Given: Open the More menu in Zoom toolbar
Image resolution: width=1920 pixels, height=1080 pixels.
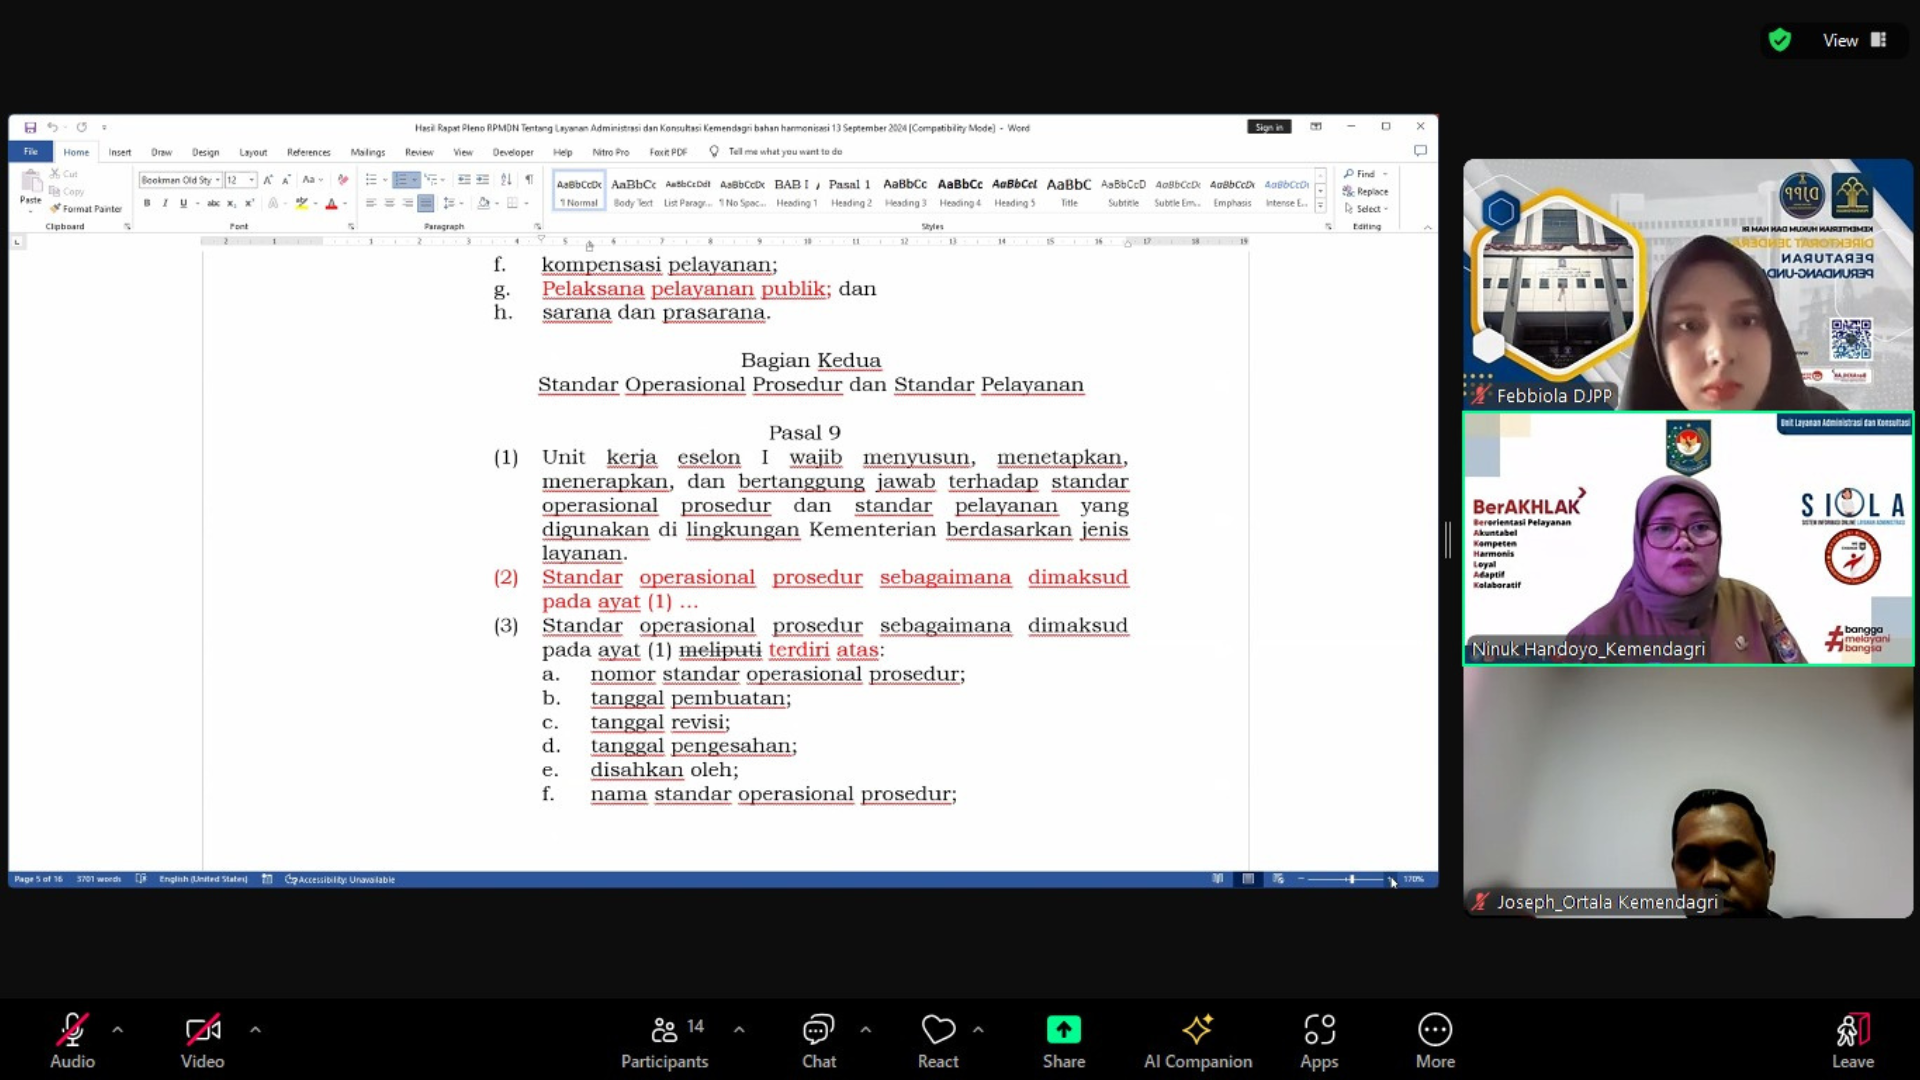Looking at the screenshot, I should coord(1435,1041).
